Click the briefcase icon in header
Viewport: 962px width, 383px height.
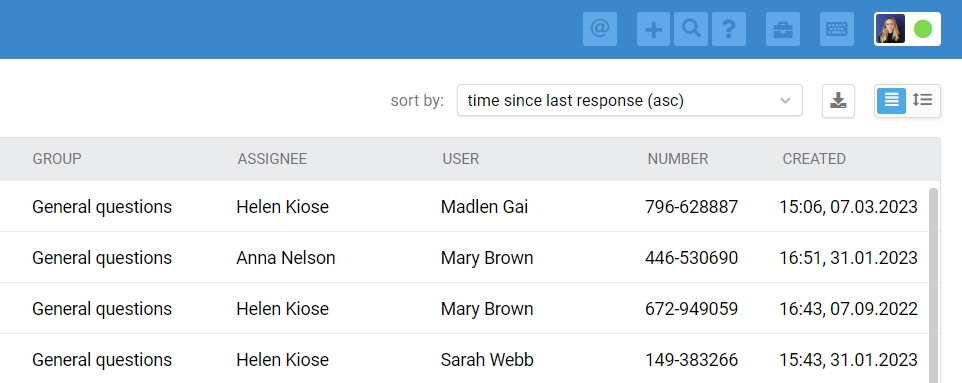(783, 29)
